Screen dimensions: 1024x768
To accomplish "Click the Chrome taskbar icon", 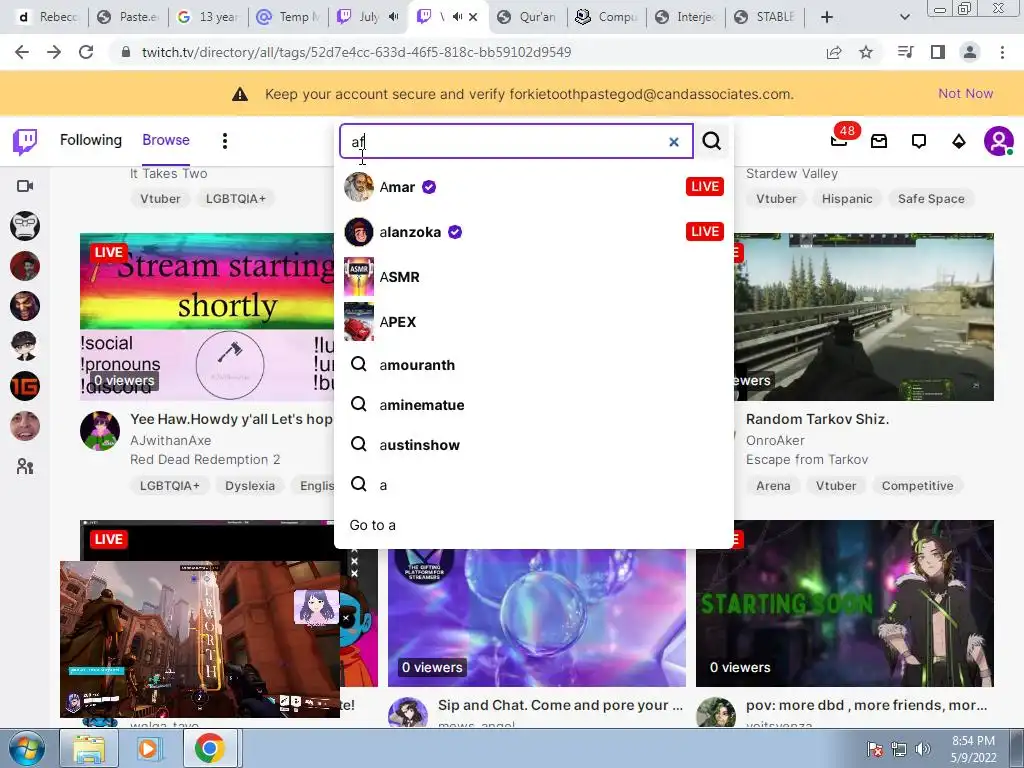I will click(x=209, y=748).
